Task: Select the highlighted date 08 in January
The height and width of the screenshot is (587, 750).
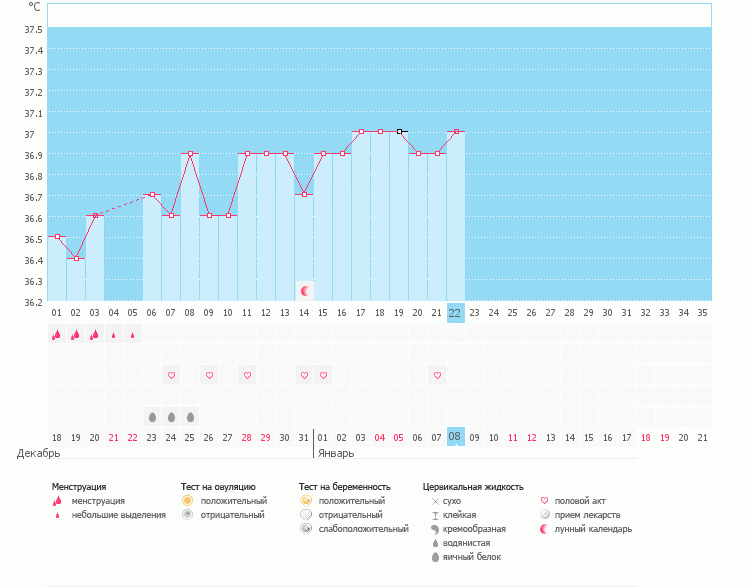Action: tap(455, 437)
